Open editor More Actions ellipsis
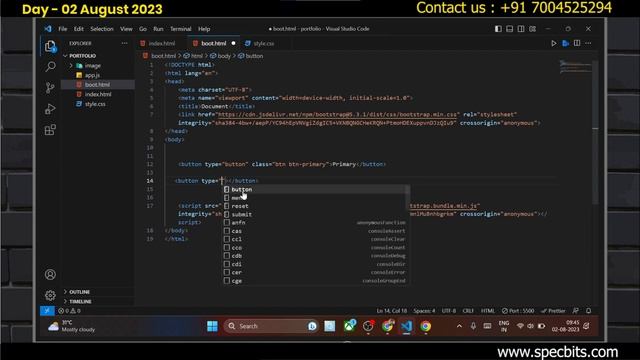640x360 pixels. coord(588,43)
